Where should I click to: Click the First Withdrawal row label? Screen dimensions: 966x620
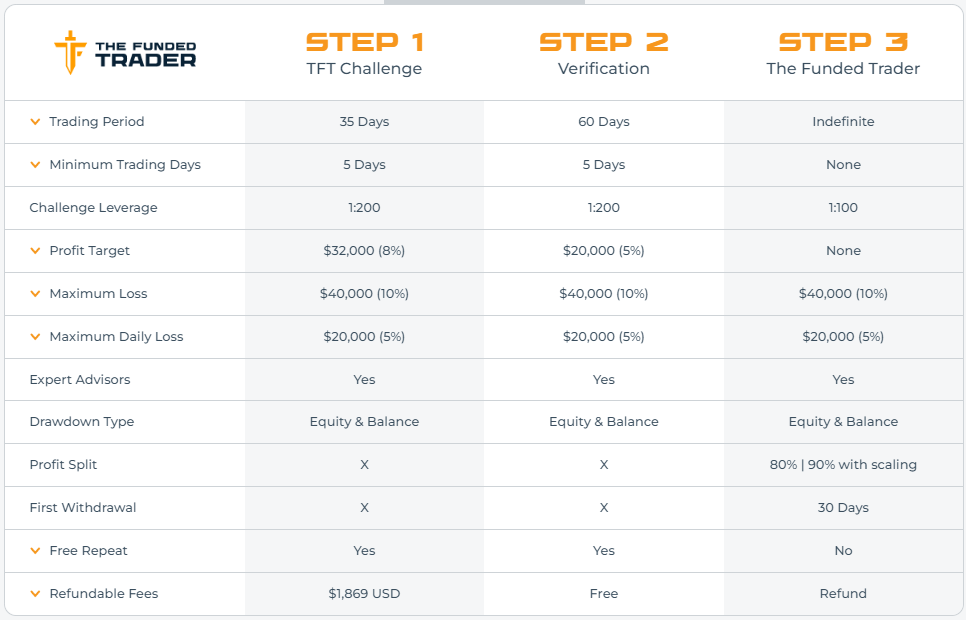(83, 508)
